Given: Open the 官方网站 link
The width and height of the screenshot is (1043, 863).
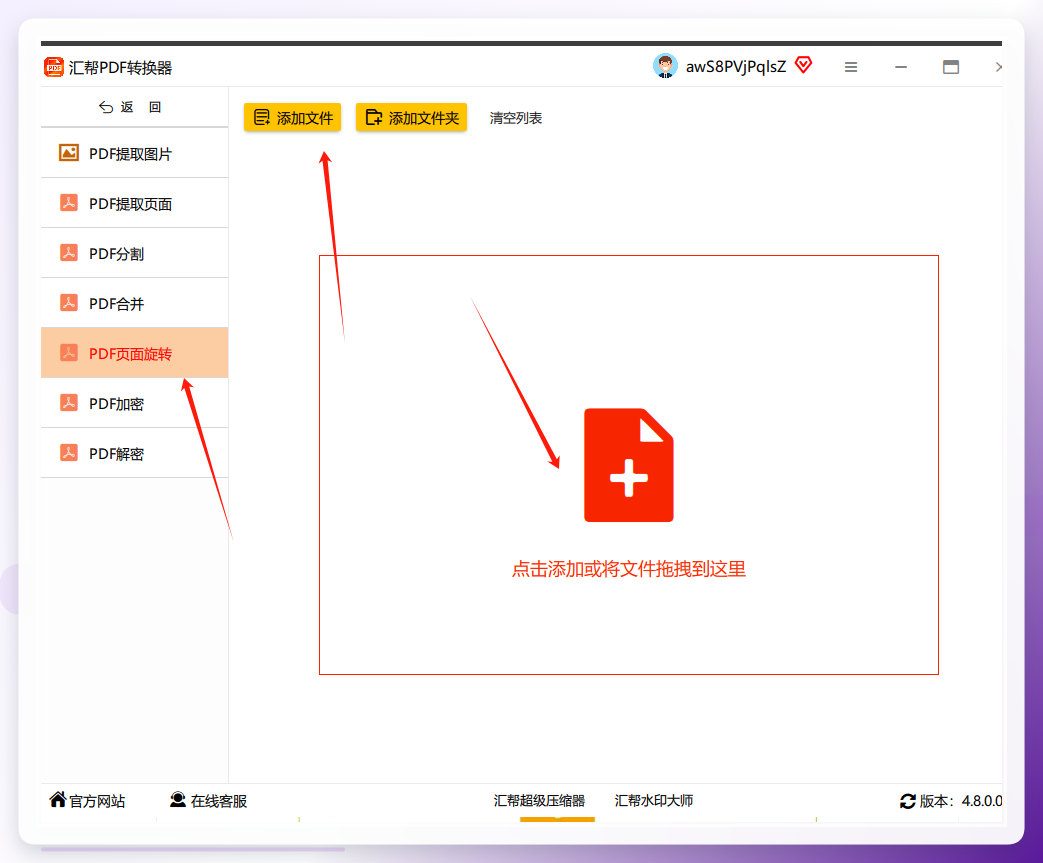Looking at the screenshot, I should 97,801.
